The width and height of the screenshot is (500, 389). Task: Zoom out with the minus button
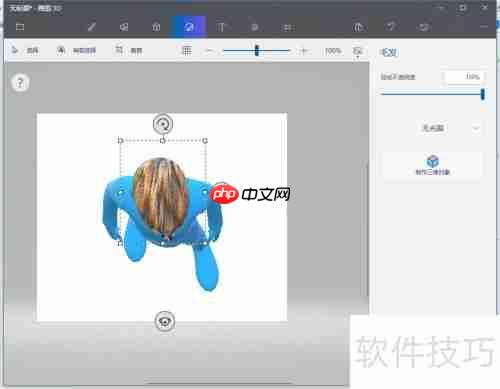209,51
